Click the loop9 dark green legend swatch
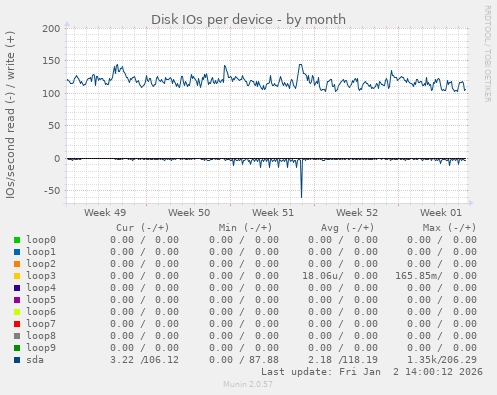Screen dimensions: 497x395 [17, 348]
